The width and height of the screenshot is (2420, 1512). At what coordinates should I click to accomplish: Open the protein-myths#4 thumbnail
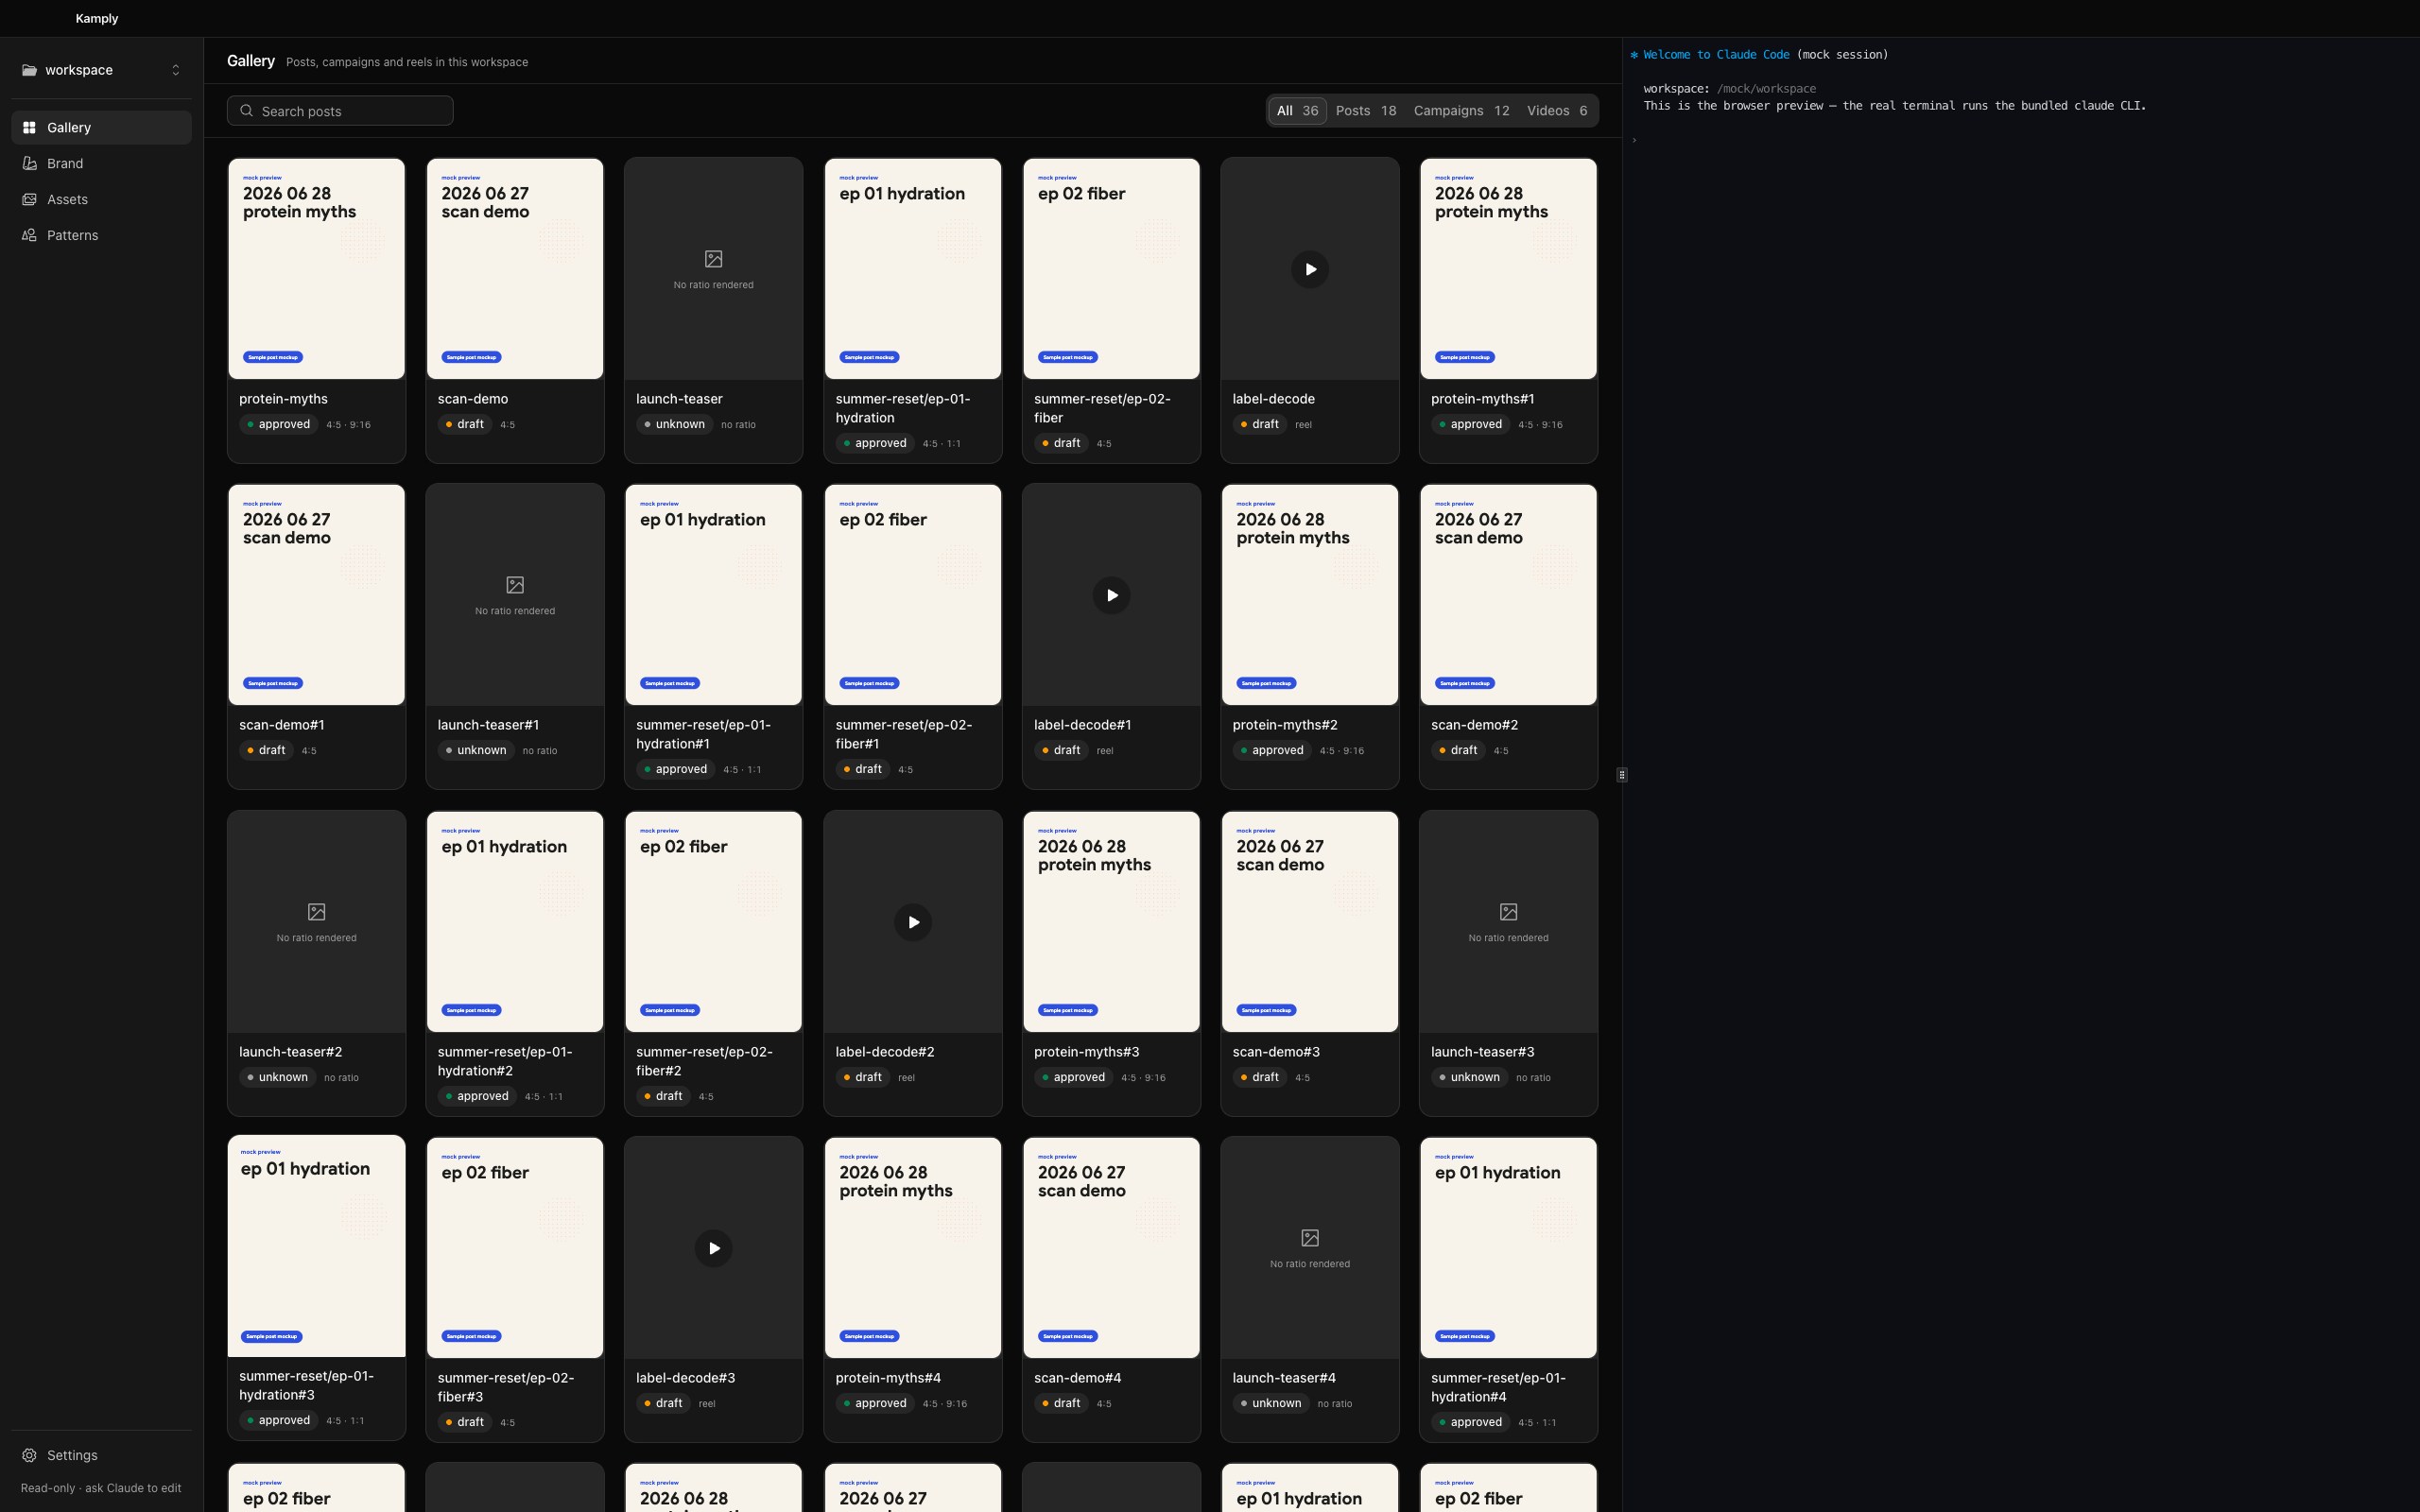click(x=913, y=1248)
